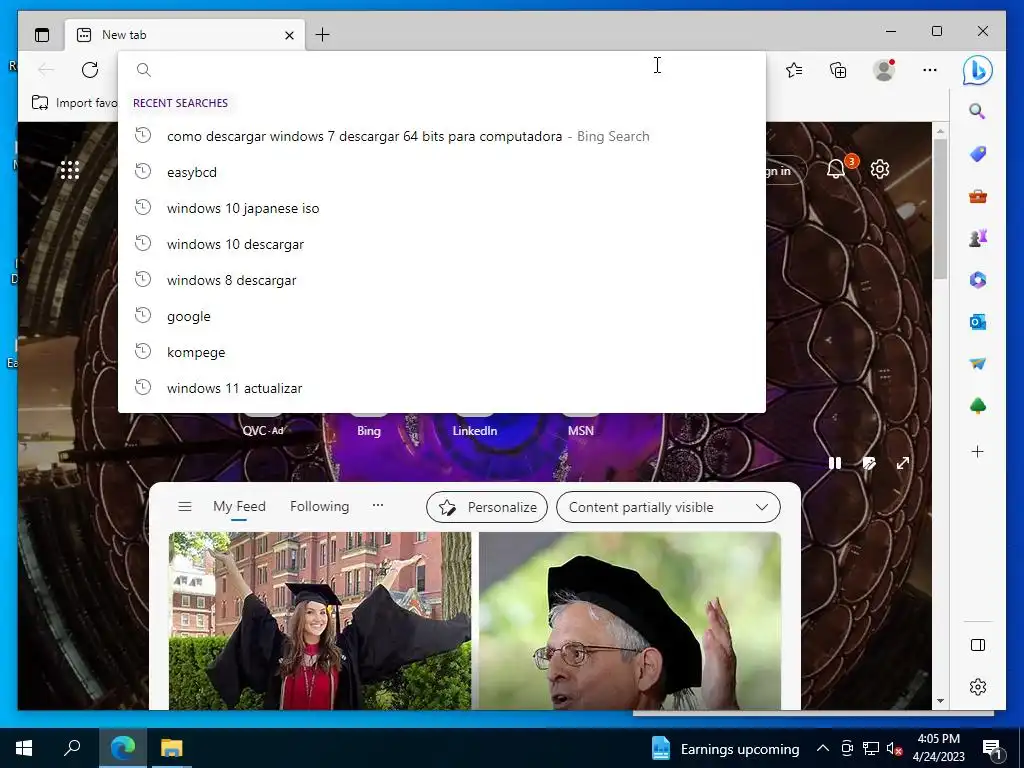This screenshot has height=768, width=1024.
Task: Close the New tab tab
Action: click(289, 35)
